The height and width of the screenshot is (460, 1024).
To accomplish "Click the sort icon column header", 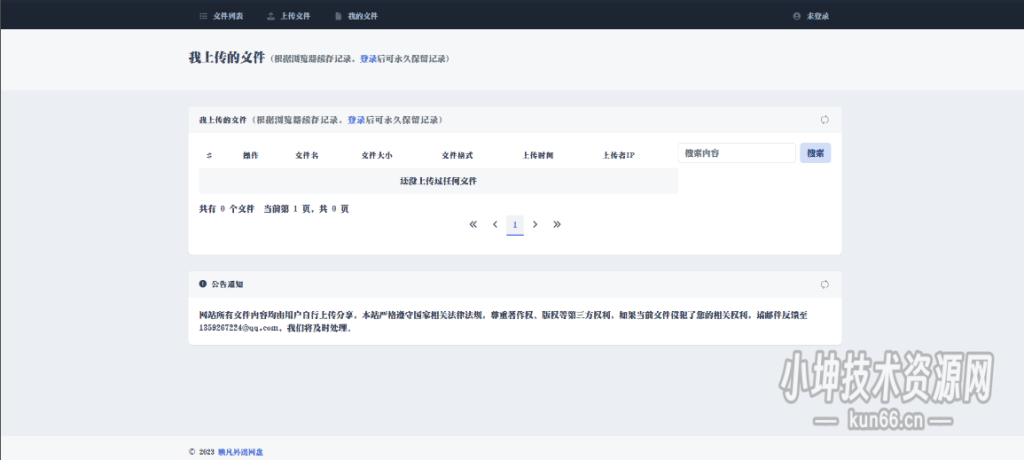I will click(209, 156).
